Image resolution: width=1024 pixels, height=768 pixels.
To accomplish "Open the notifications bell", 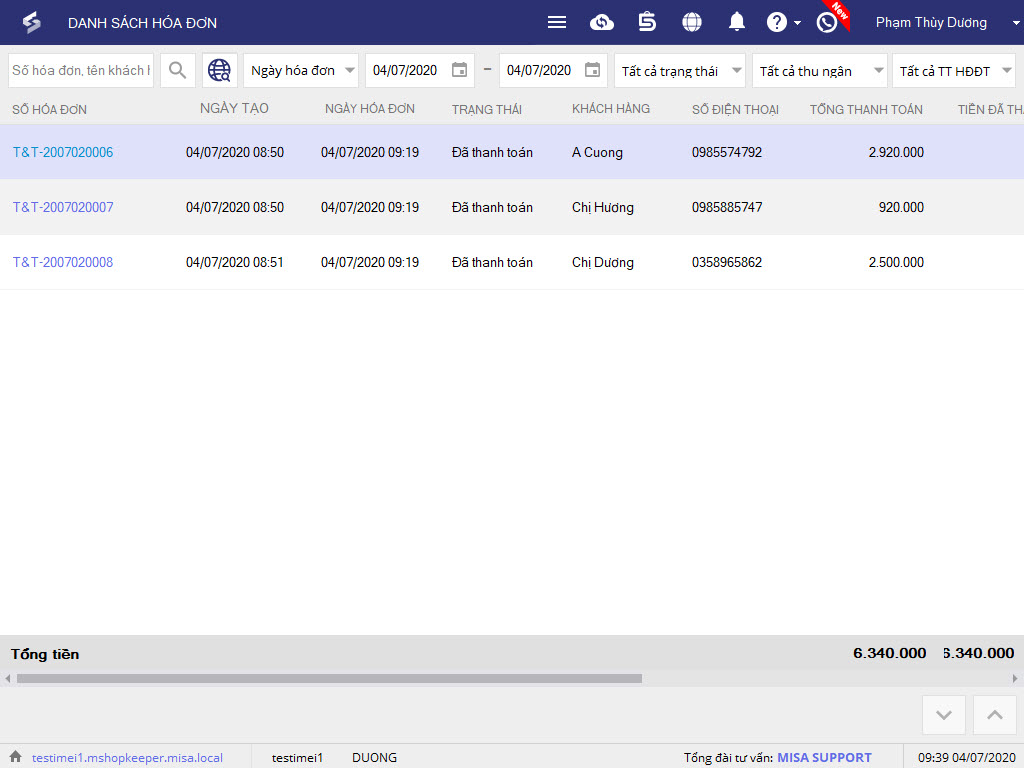I will click(737, 22).
